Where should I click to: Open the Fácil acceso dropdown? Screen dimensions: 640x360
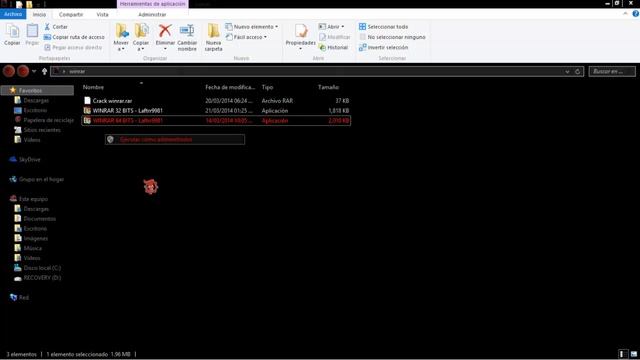coord(246,37)
